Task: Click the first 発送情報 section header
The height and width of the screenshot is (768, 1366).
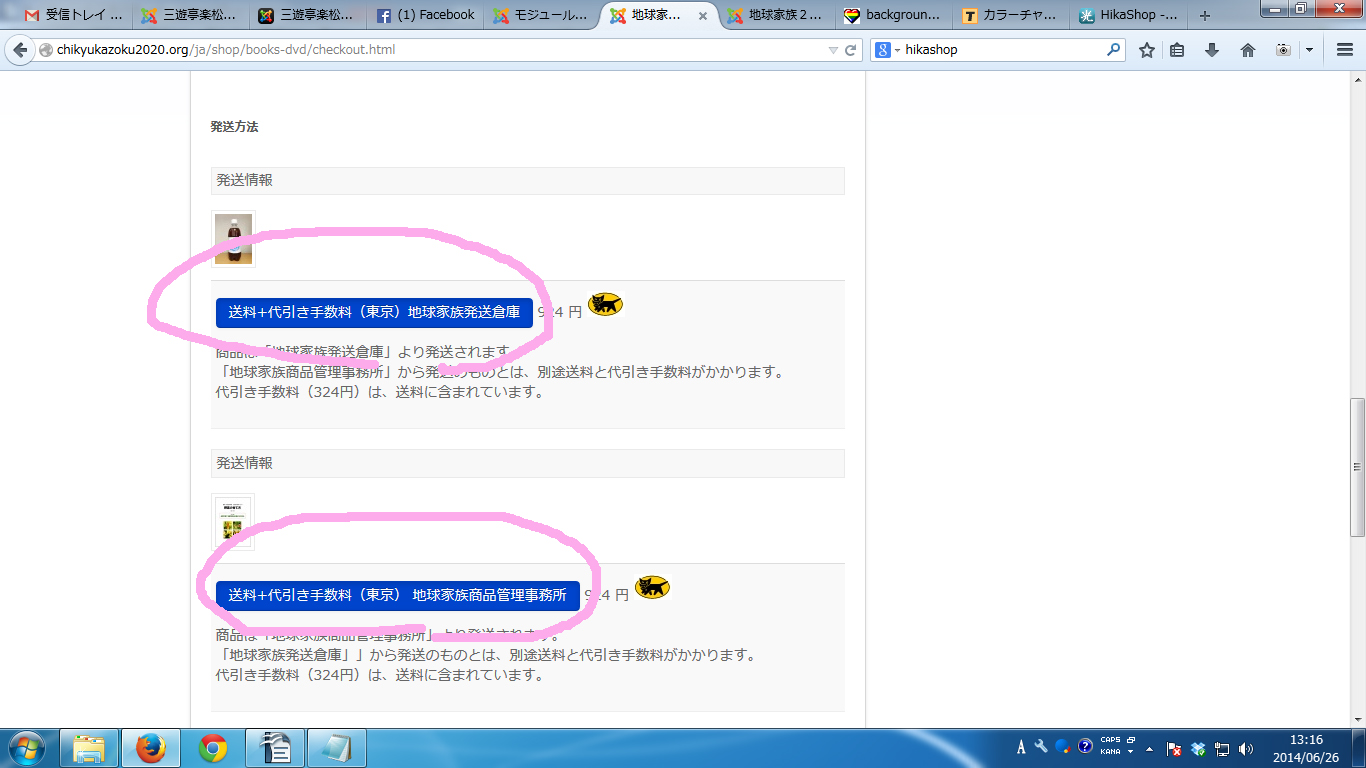Action: [x=528, y=180]
